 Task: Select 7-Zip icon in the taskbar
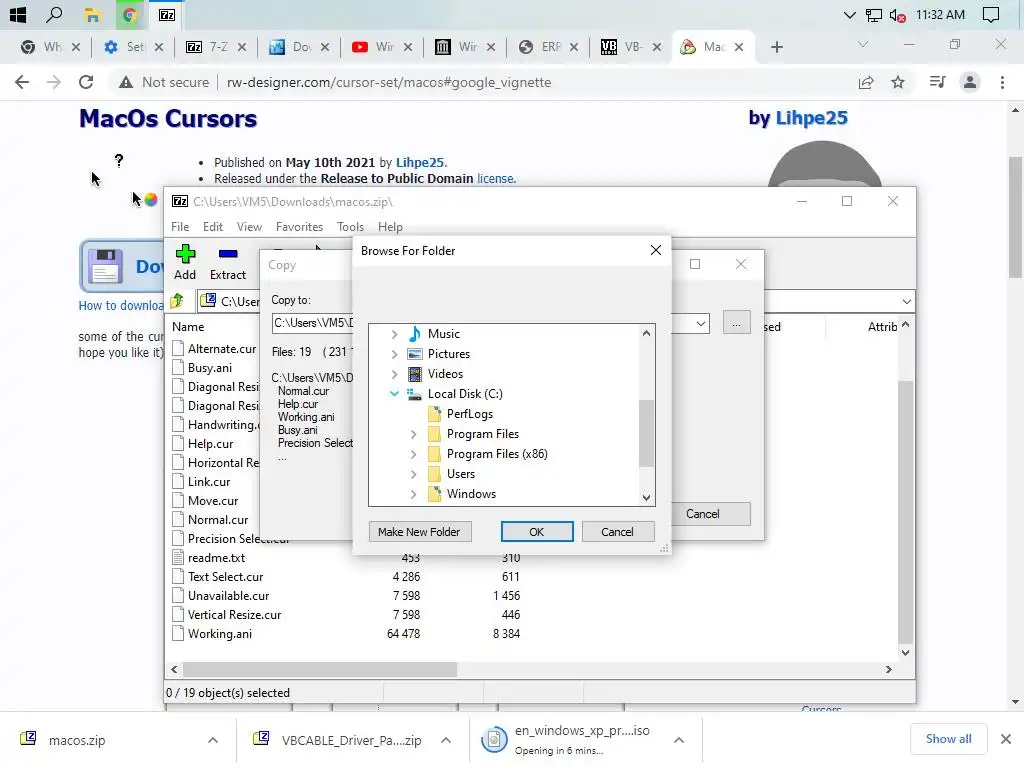tap(167, 15)
